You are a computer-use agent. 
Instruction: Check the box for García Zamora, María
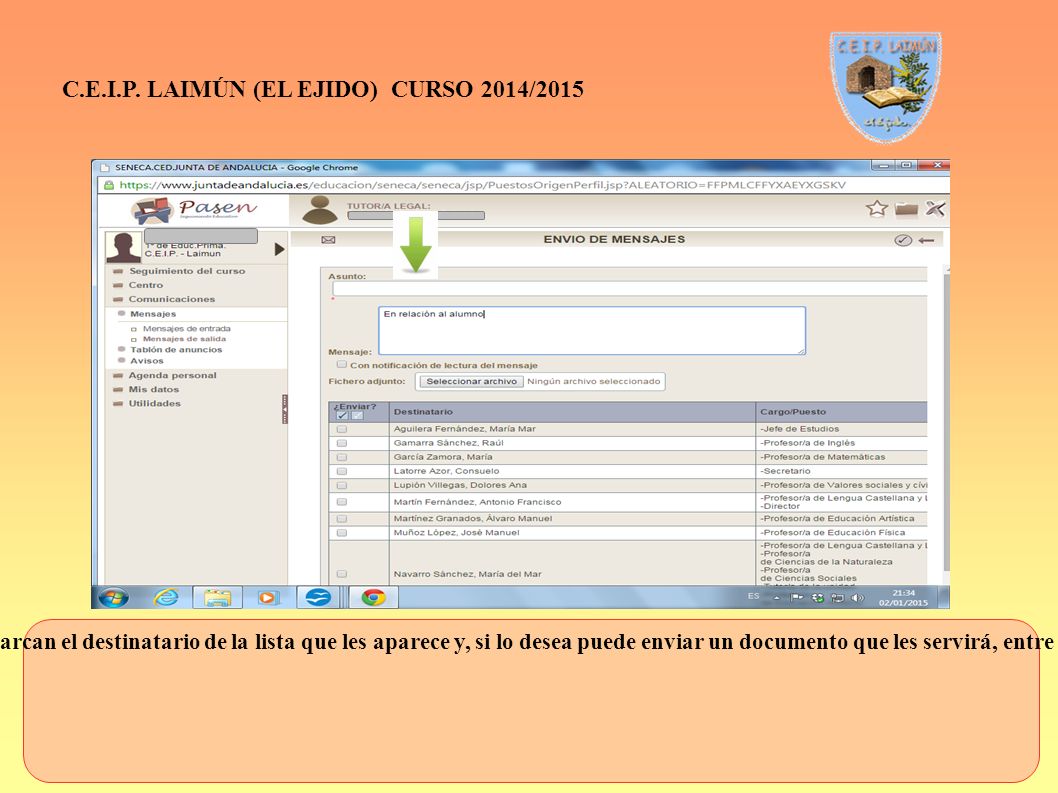[x=342, y=457]
